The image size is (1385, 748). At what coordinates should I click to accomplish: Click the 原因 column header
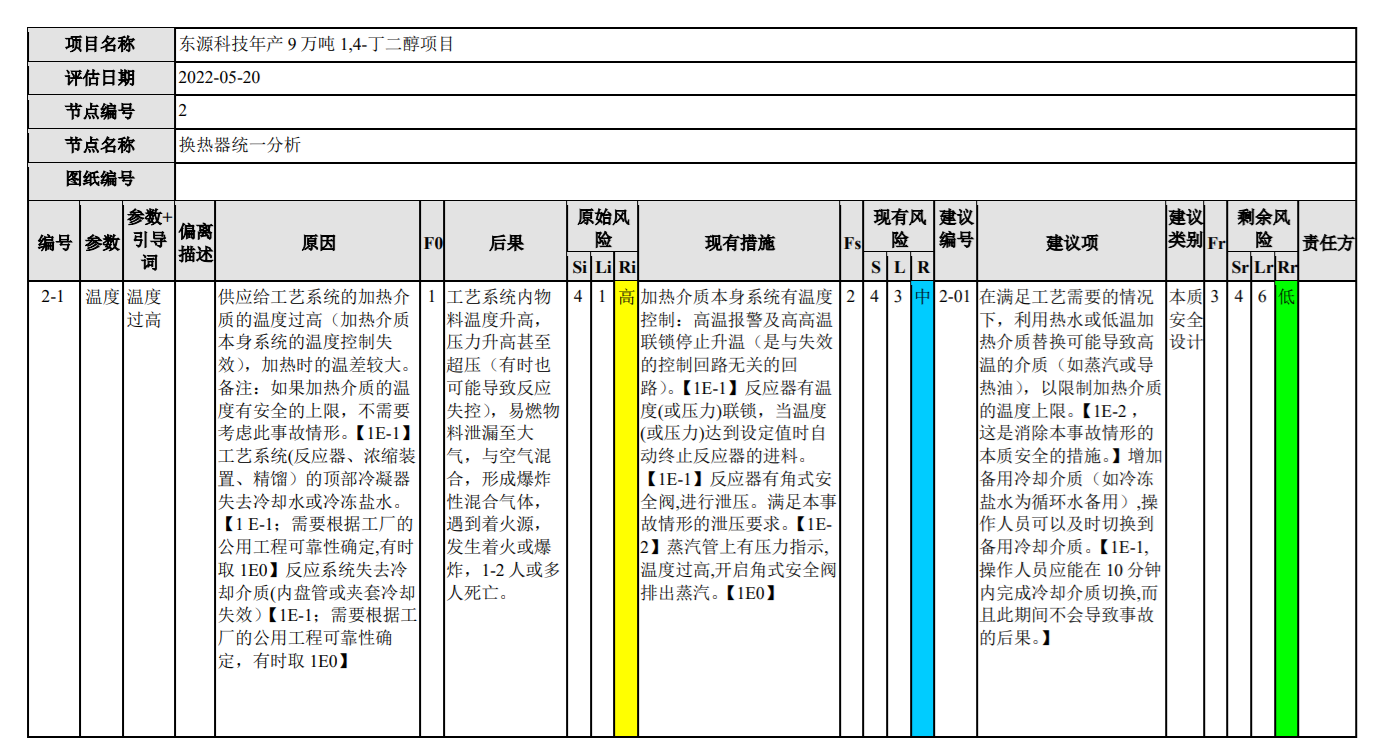tap(318, 241)
